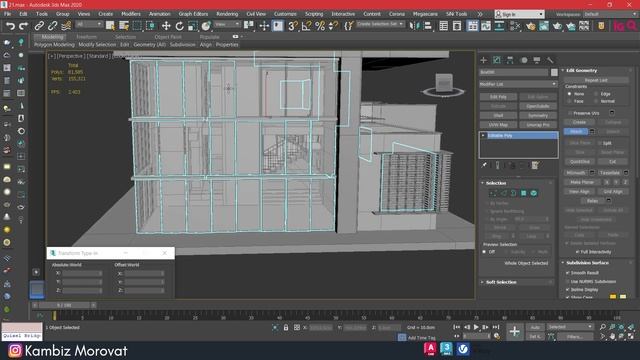Click the Bind to Space Warp icon
The height and width of the screenshot is (360, 640).
tap(66, 26)
